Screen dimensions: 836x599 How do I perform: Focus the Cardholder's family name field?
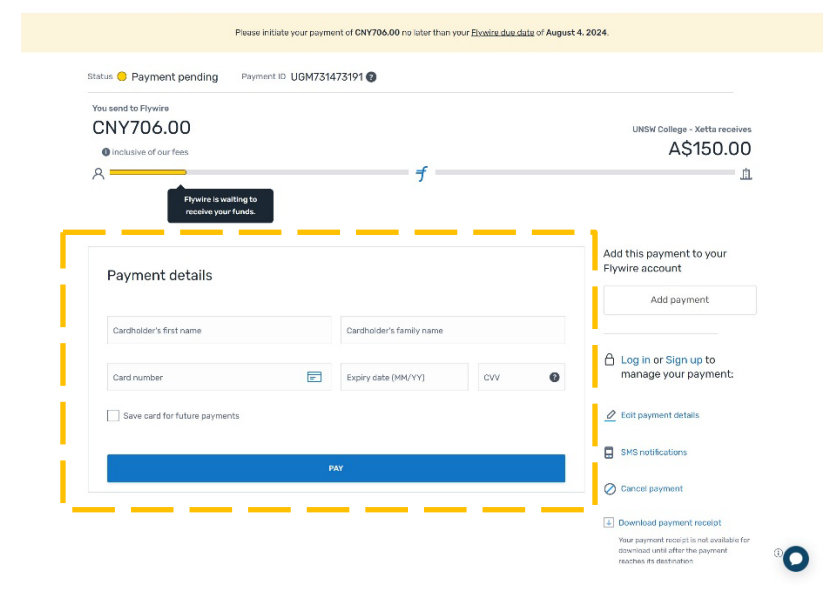[452, 330]
